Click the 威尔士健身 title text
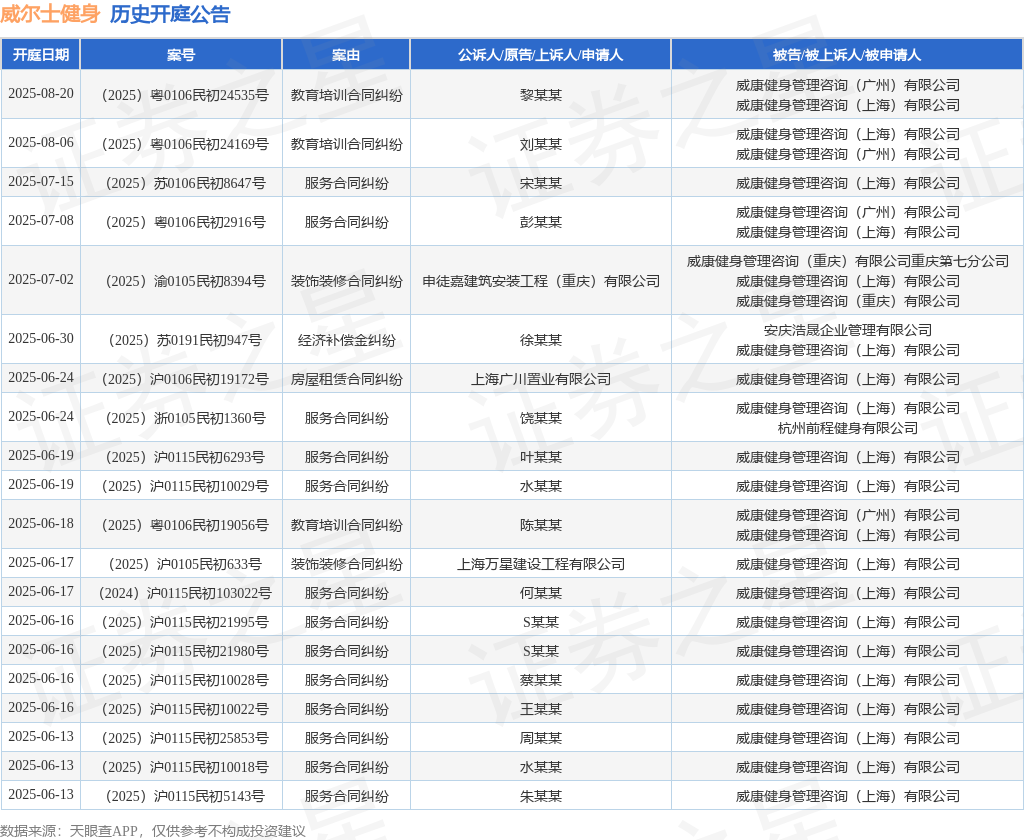Screen dimensions: 1024x840 tap(50, 14)
